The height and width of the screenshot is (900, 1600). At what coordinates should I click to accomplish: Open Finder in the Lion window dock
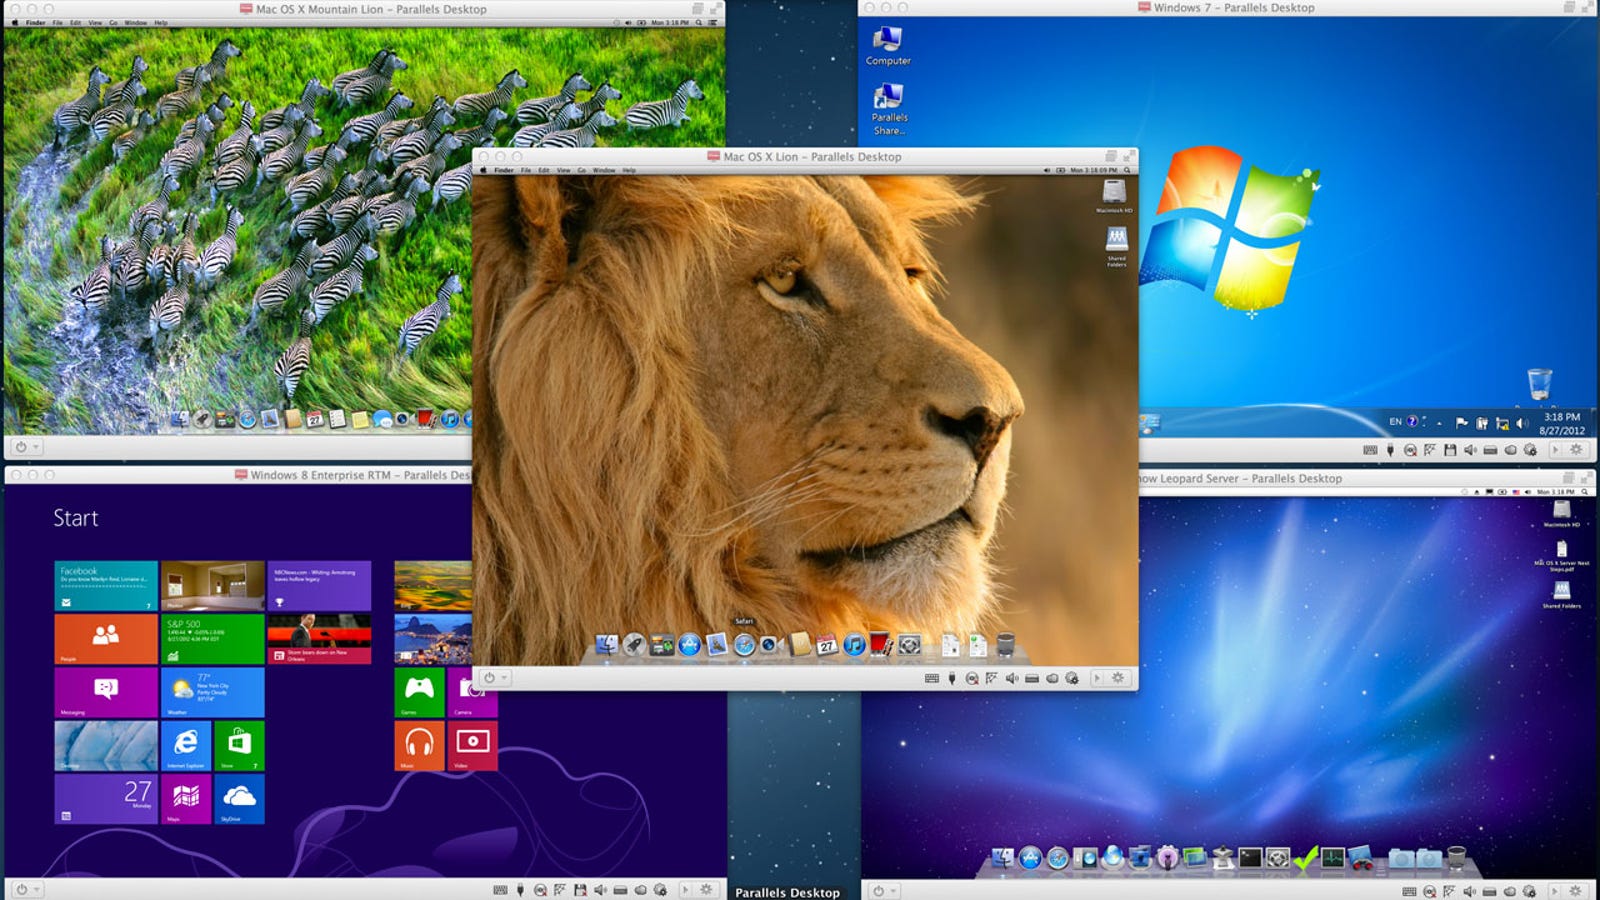click(x=607, y=645)
